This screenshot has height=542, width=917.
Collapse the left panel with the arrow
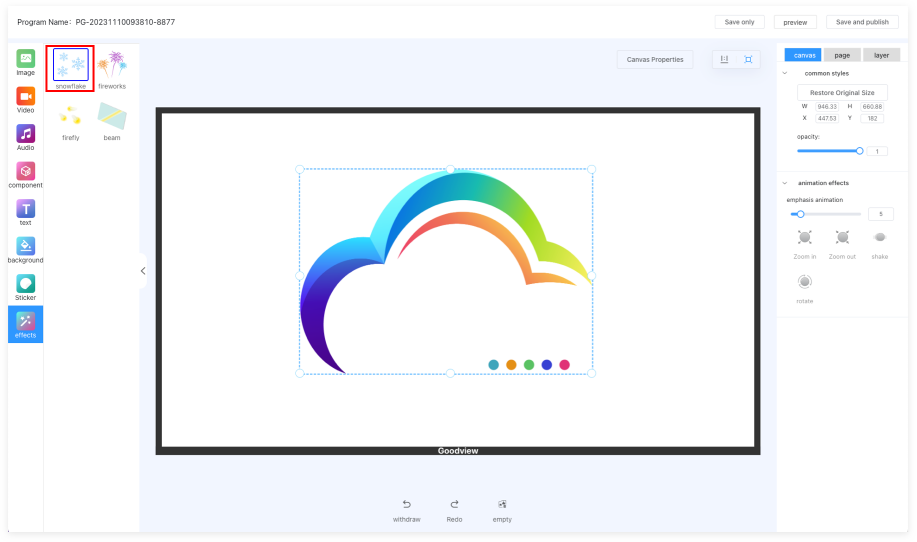tap(143, 271)
